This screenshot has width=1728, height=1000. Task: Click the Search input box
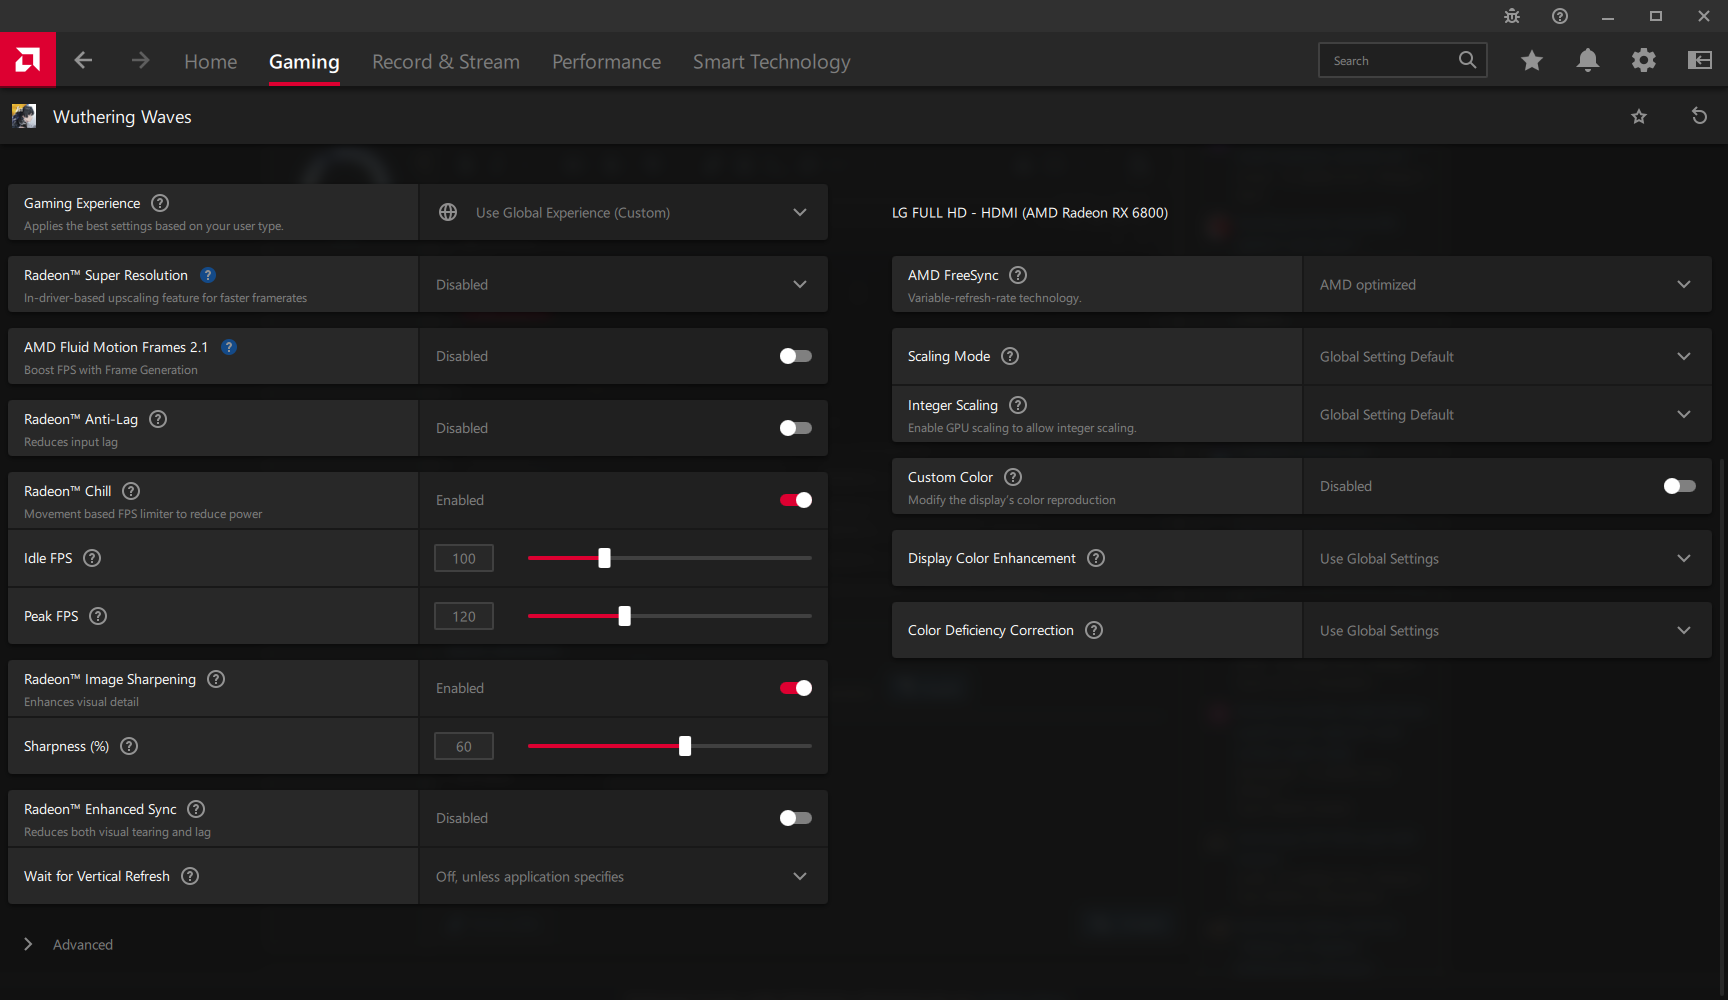click(1390, 61)
